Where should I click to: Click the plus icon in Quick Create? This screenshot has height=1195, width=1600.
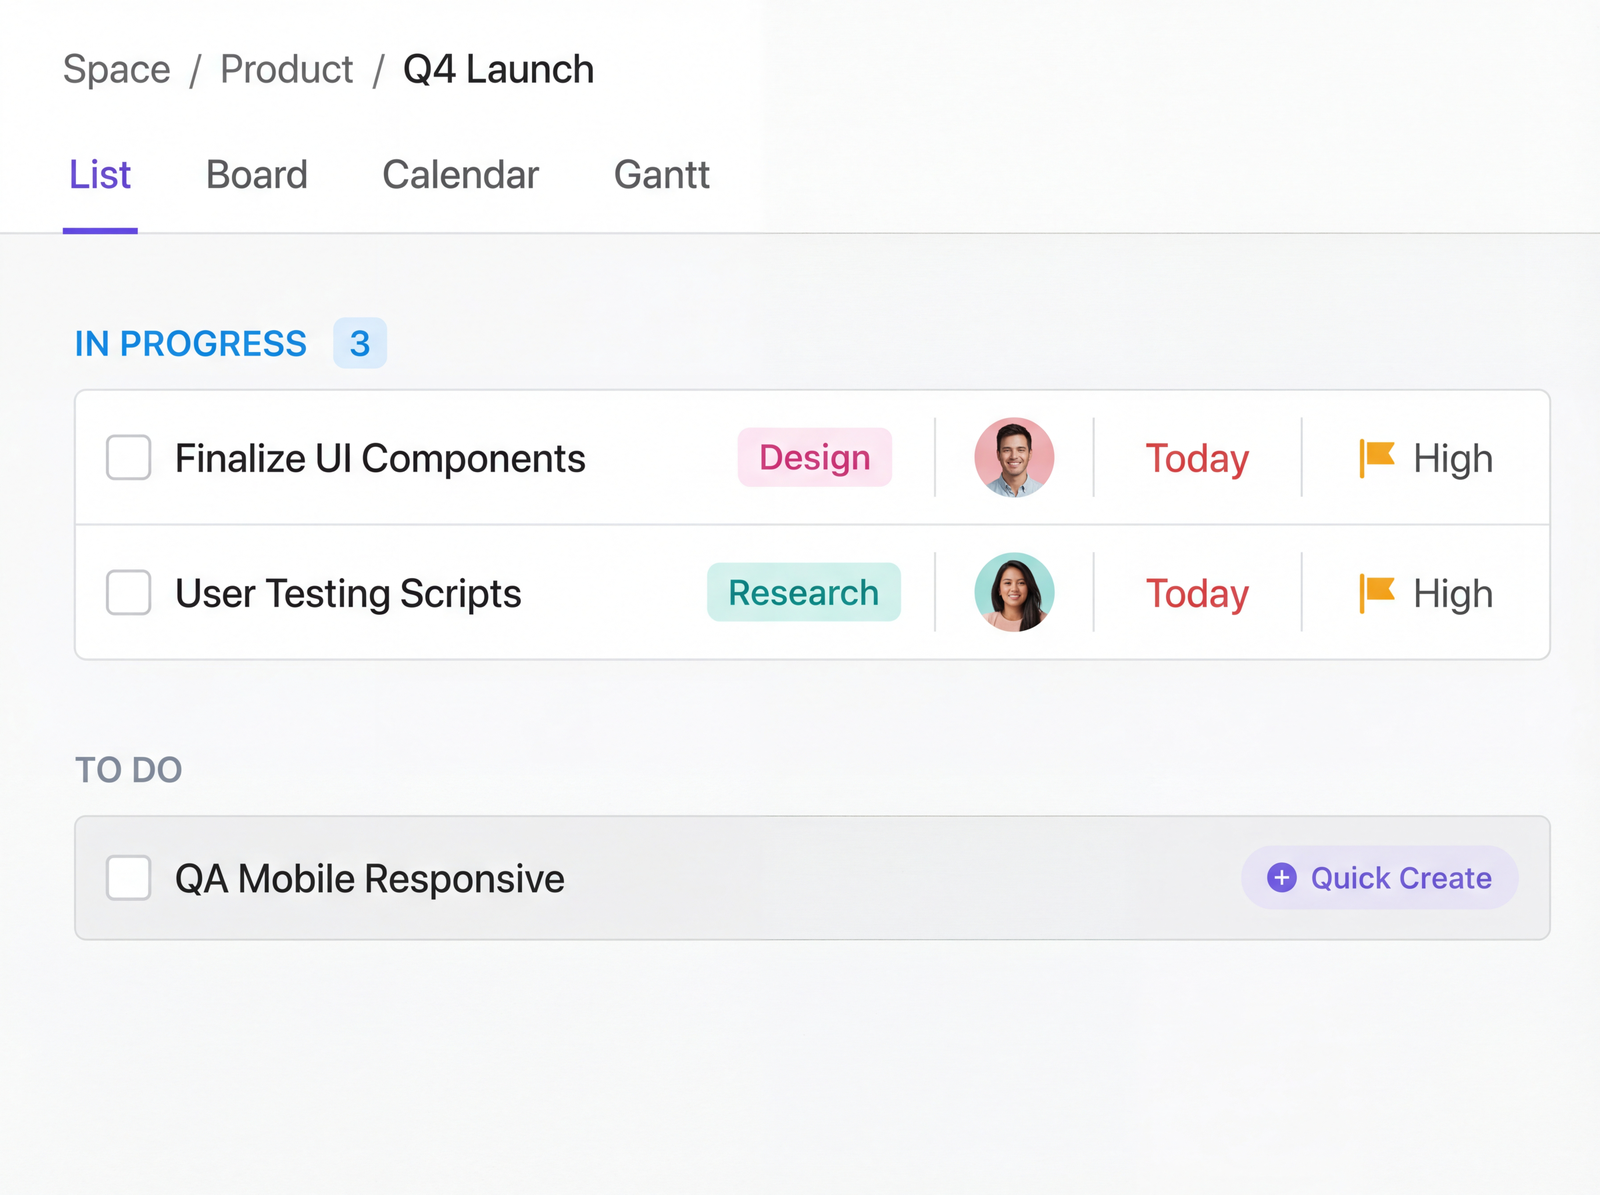[x=1281, y=878]
